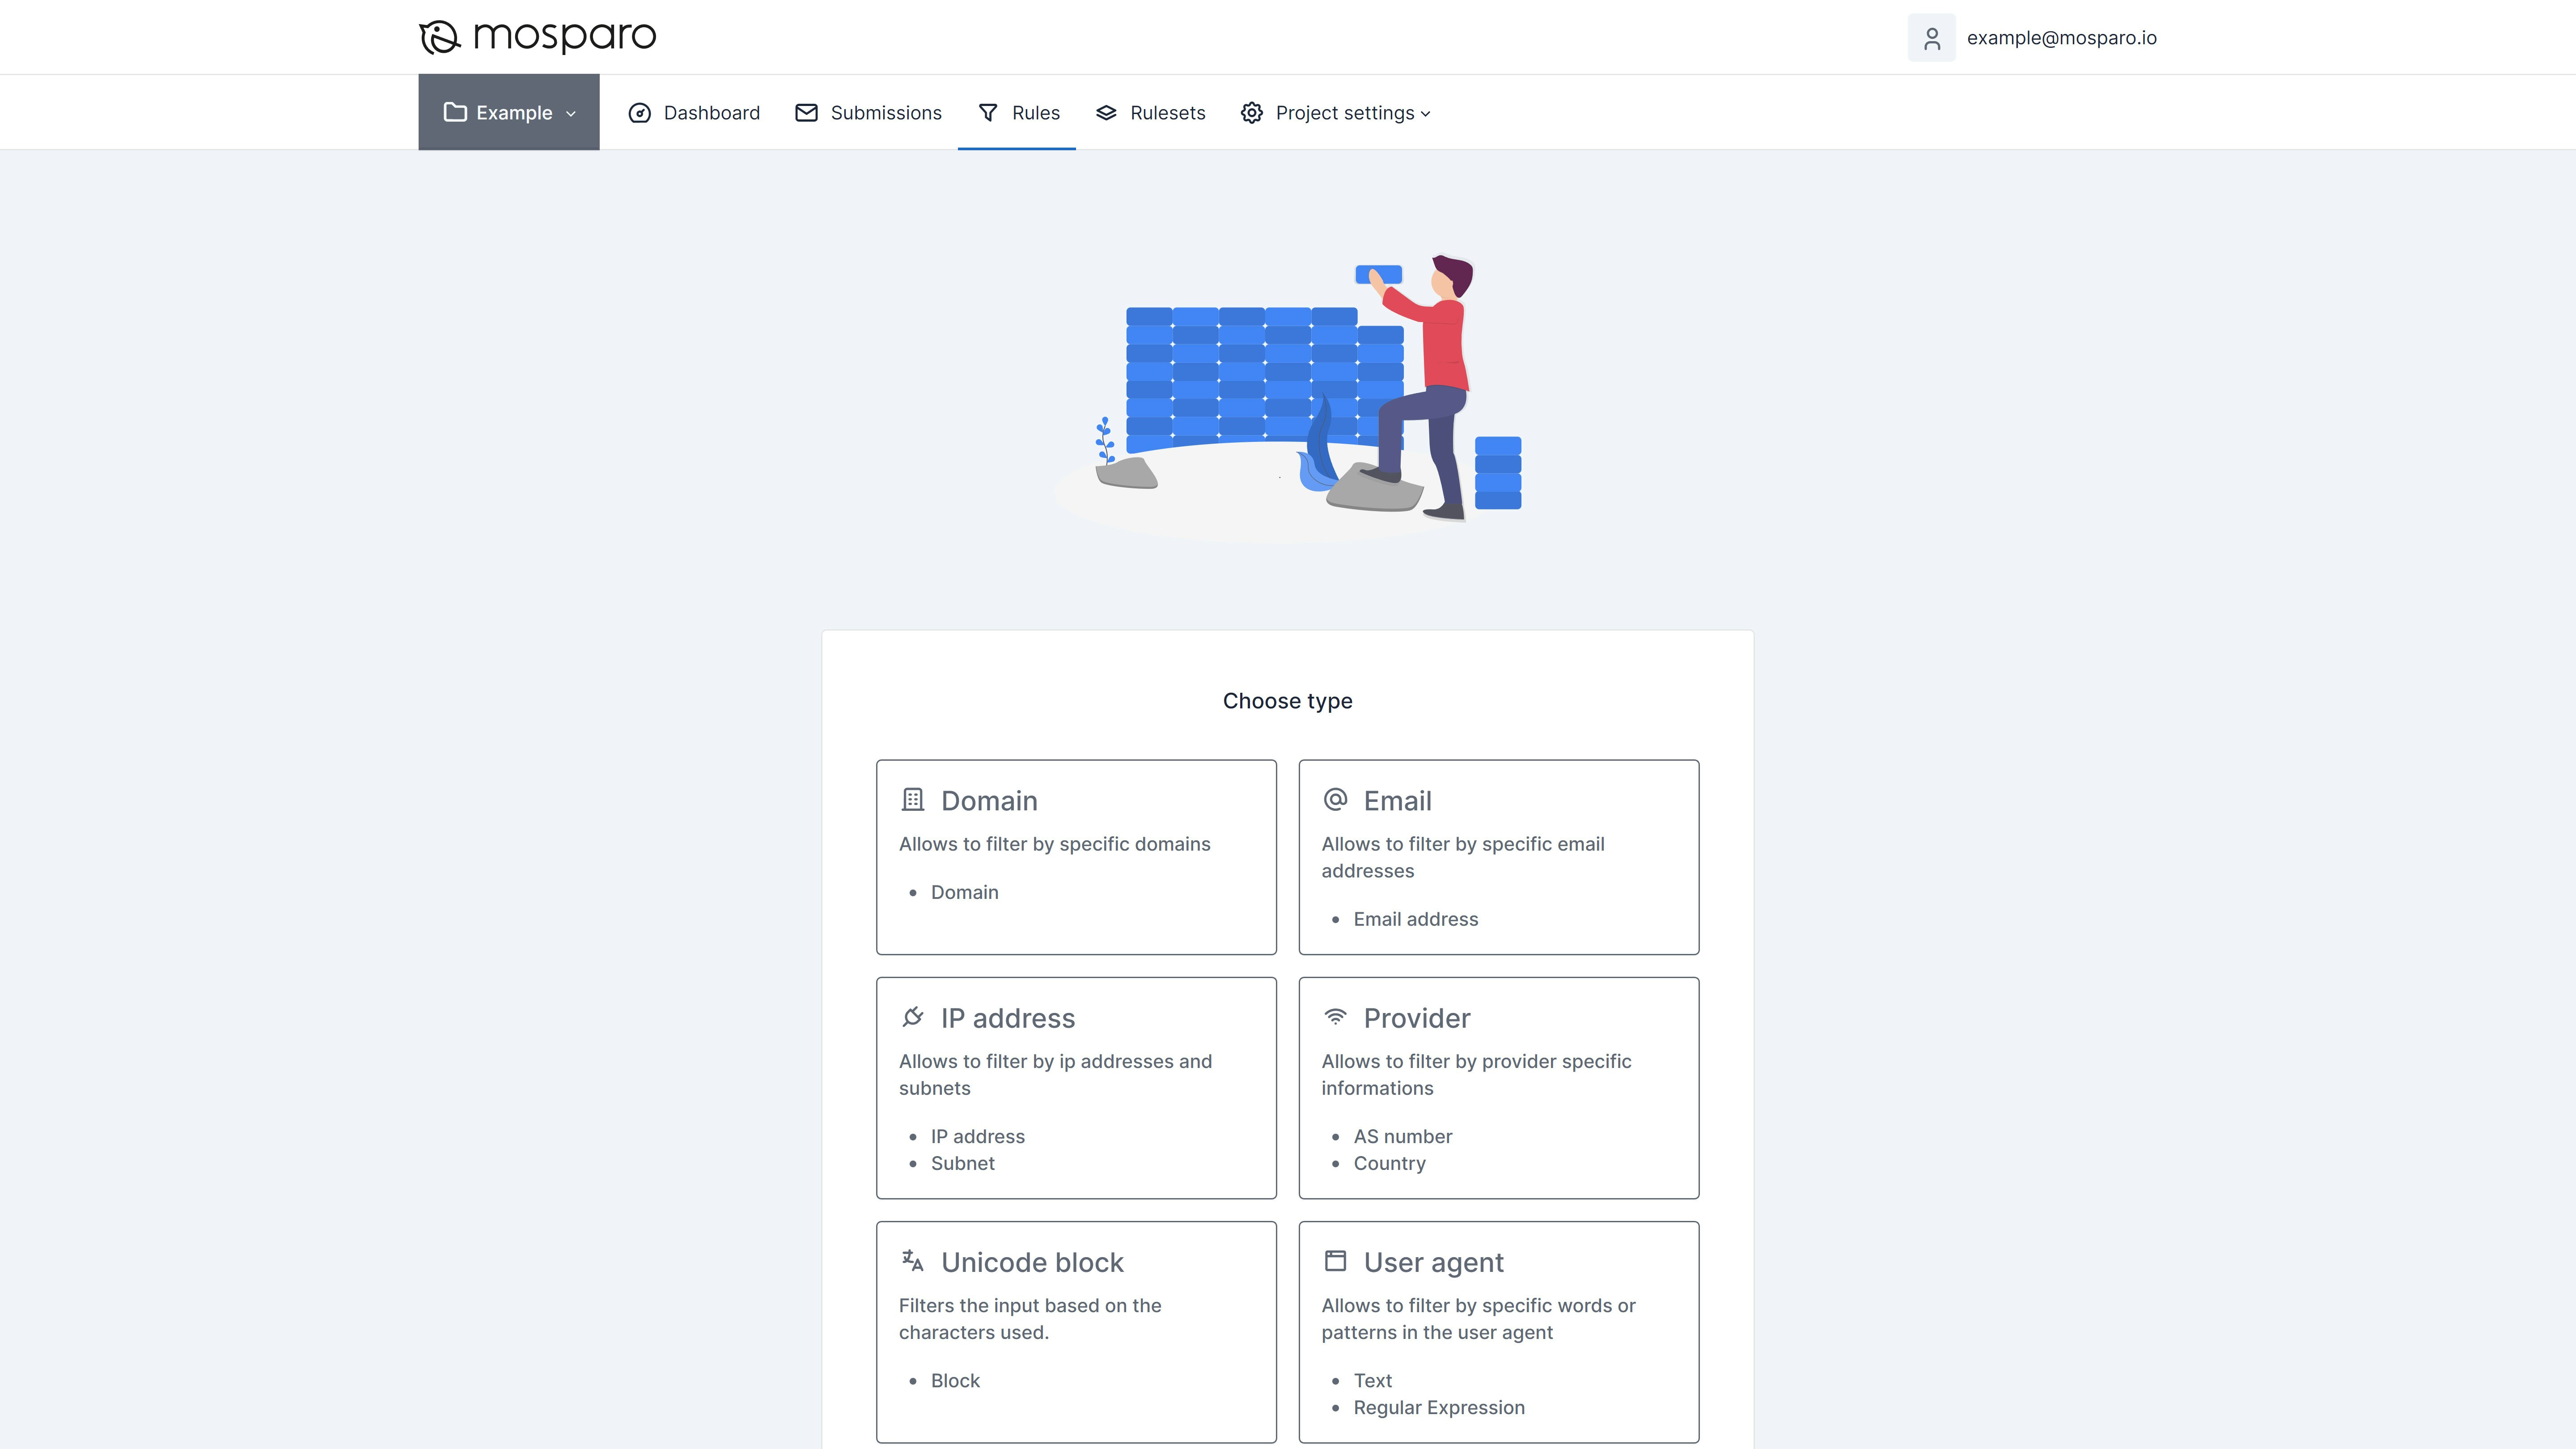Click 'Allows to filter by specific domains' text
Image resolution: width=2576 pixels, height=1449 pixels.
click(1054, 843)
